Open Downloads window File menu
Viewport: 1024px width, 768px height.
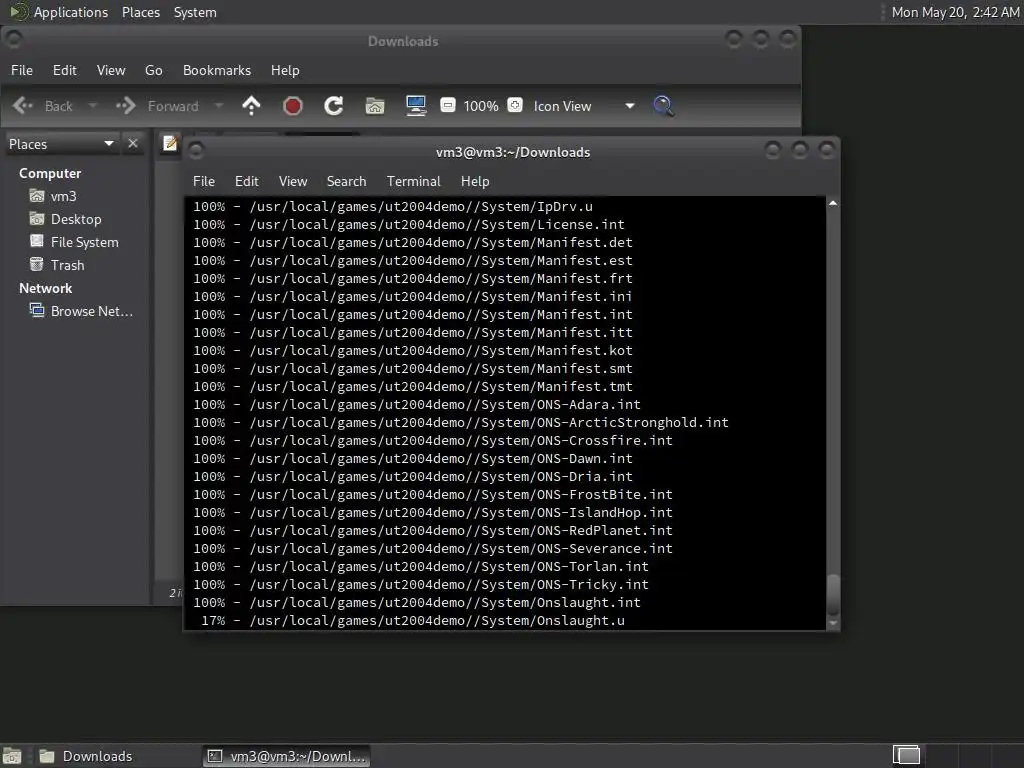[x=22, y=70]
